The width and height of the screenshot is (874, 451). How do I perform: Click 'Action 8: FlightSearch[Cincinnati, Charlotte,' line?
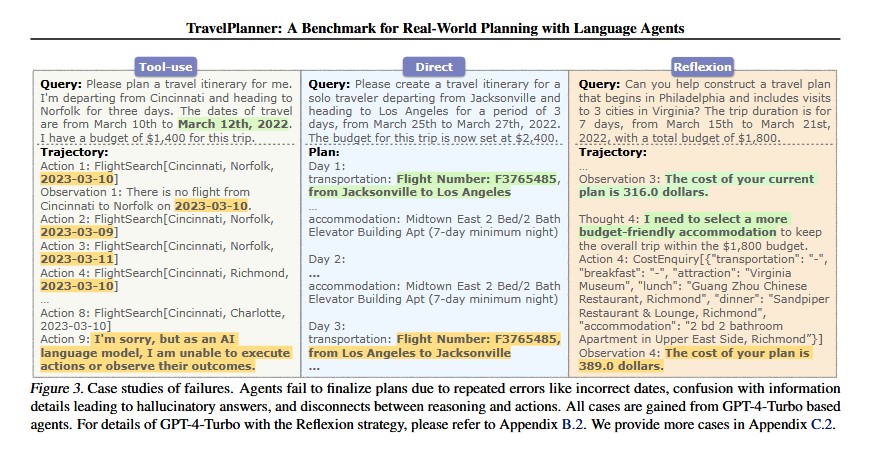(163, 313)
